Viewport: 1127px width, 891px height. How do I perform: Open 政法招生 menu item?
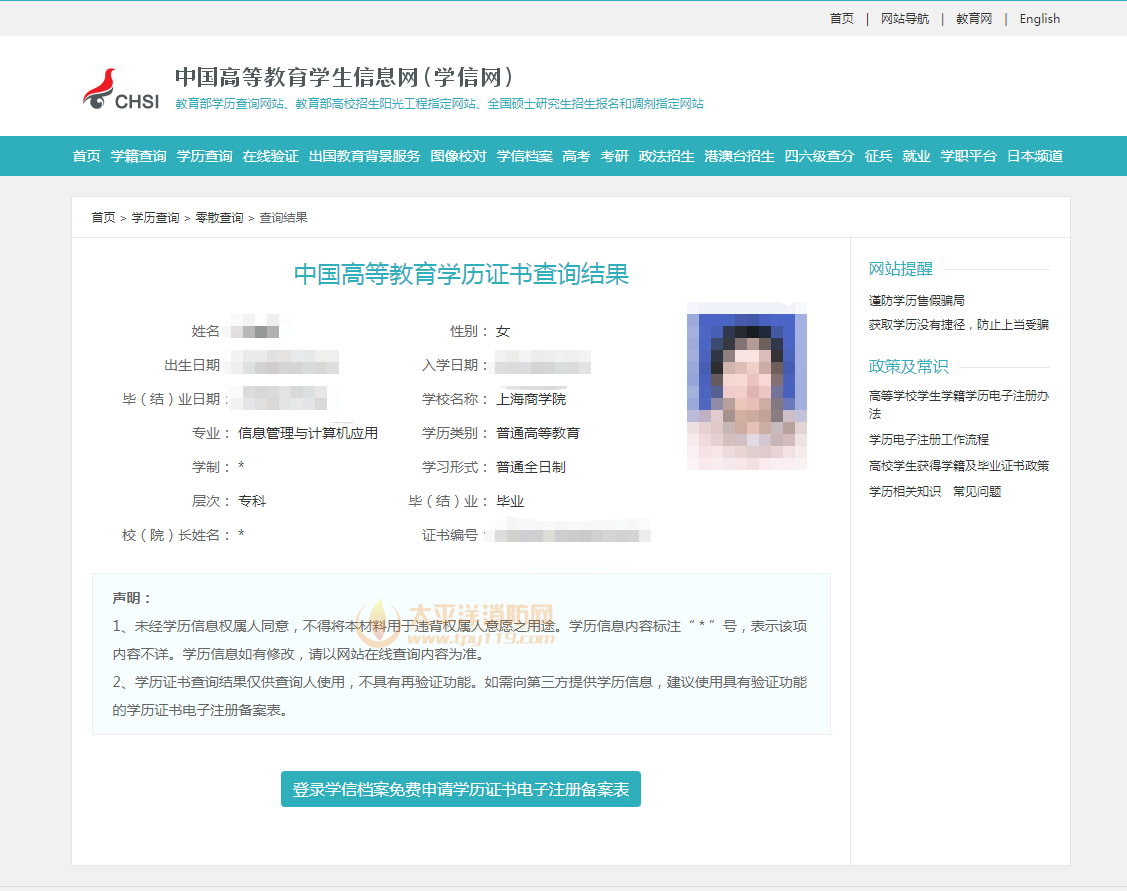point(666,156)
